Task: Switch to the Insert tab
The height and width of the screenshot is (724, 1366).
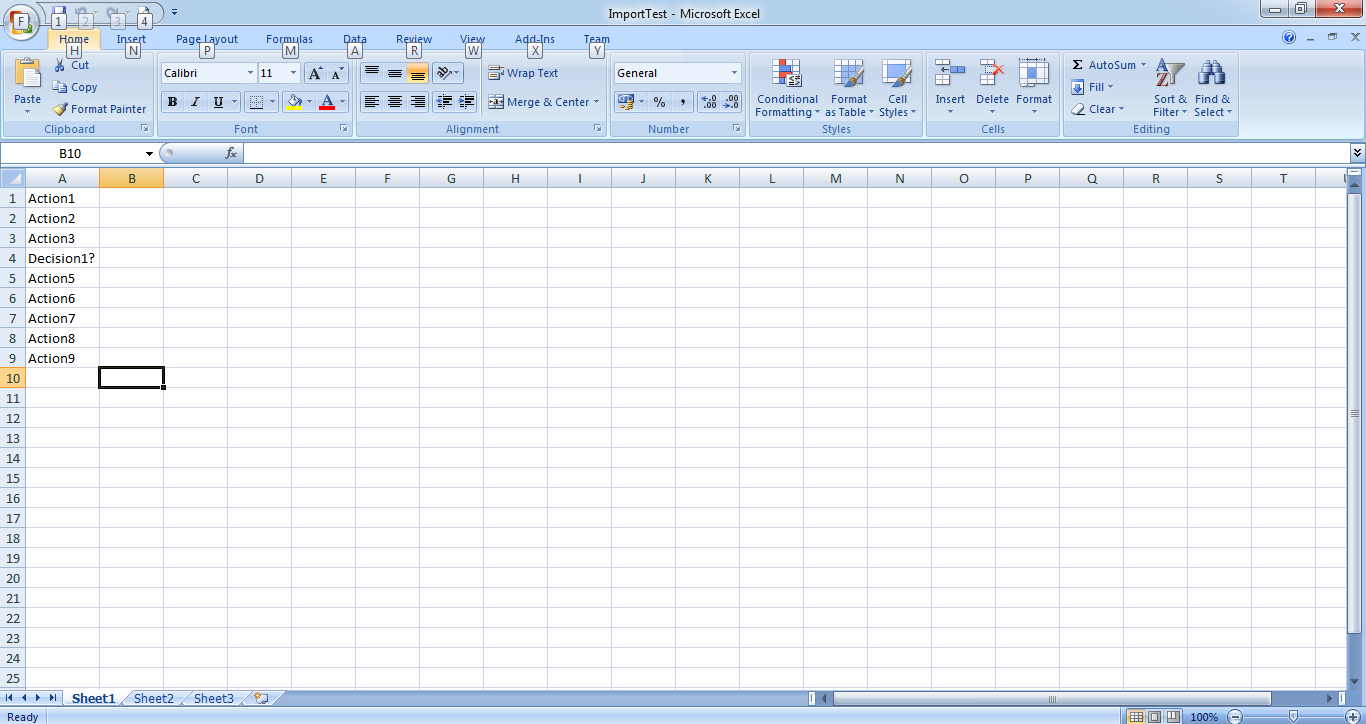Action: (131, 39)
